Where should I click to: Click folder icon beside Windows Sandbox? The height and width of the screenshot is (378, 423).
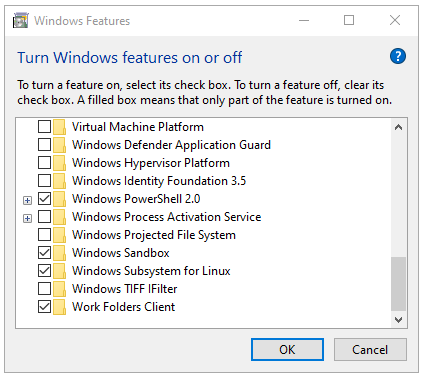(x=59, y=253)
